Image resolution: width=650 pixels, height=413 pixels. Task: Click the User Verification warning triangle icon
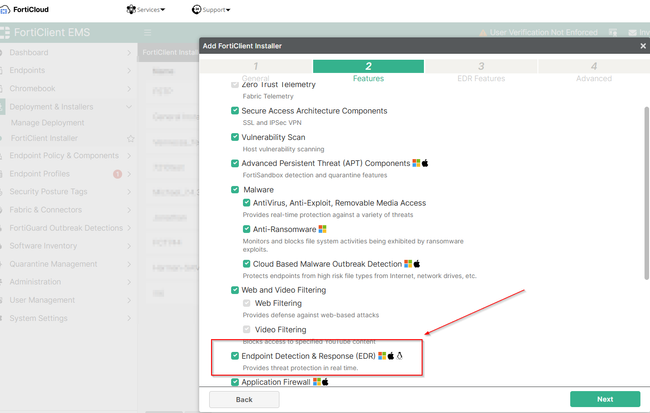[483, 32]
